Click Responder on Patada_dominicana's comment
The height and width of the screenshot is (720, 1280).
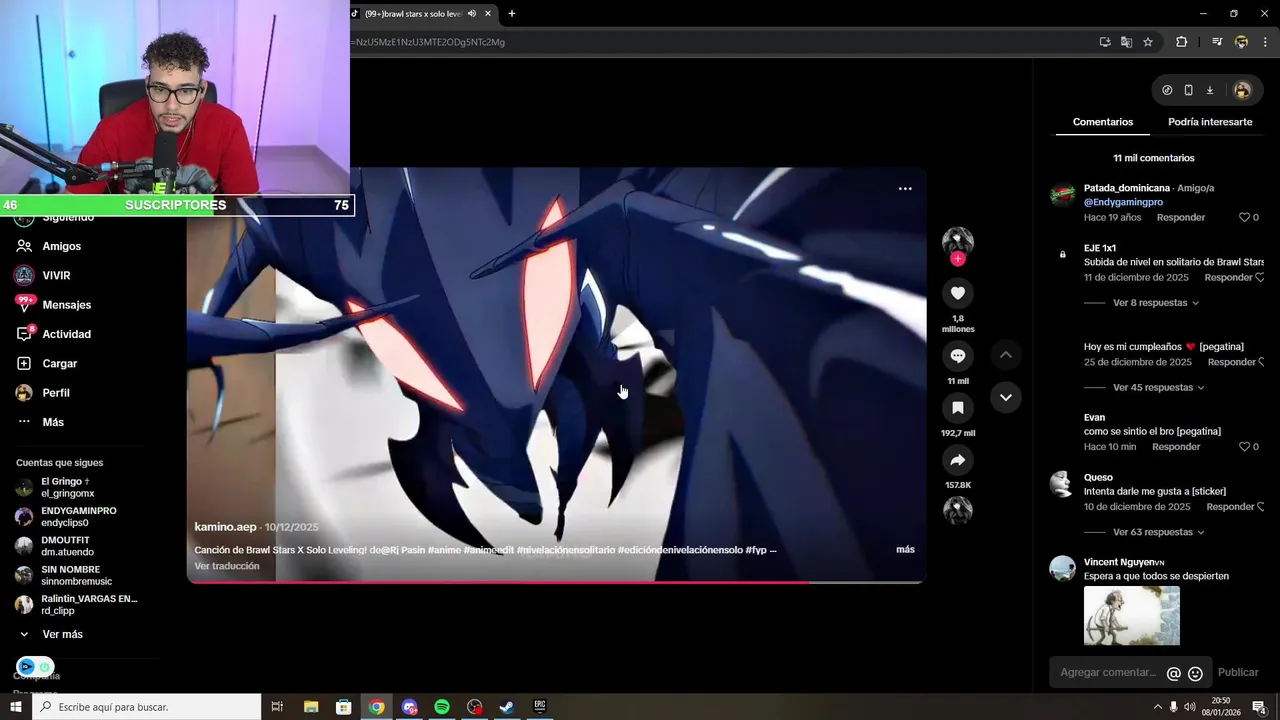1181,217
